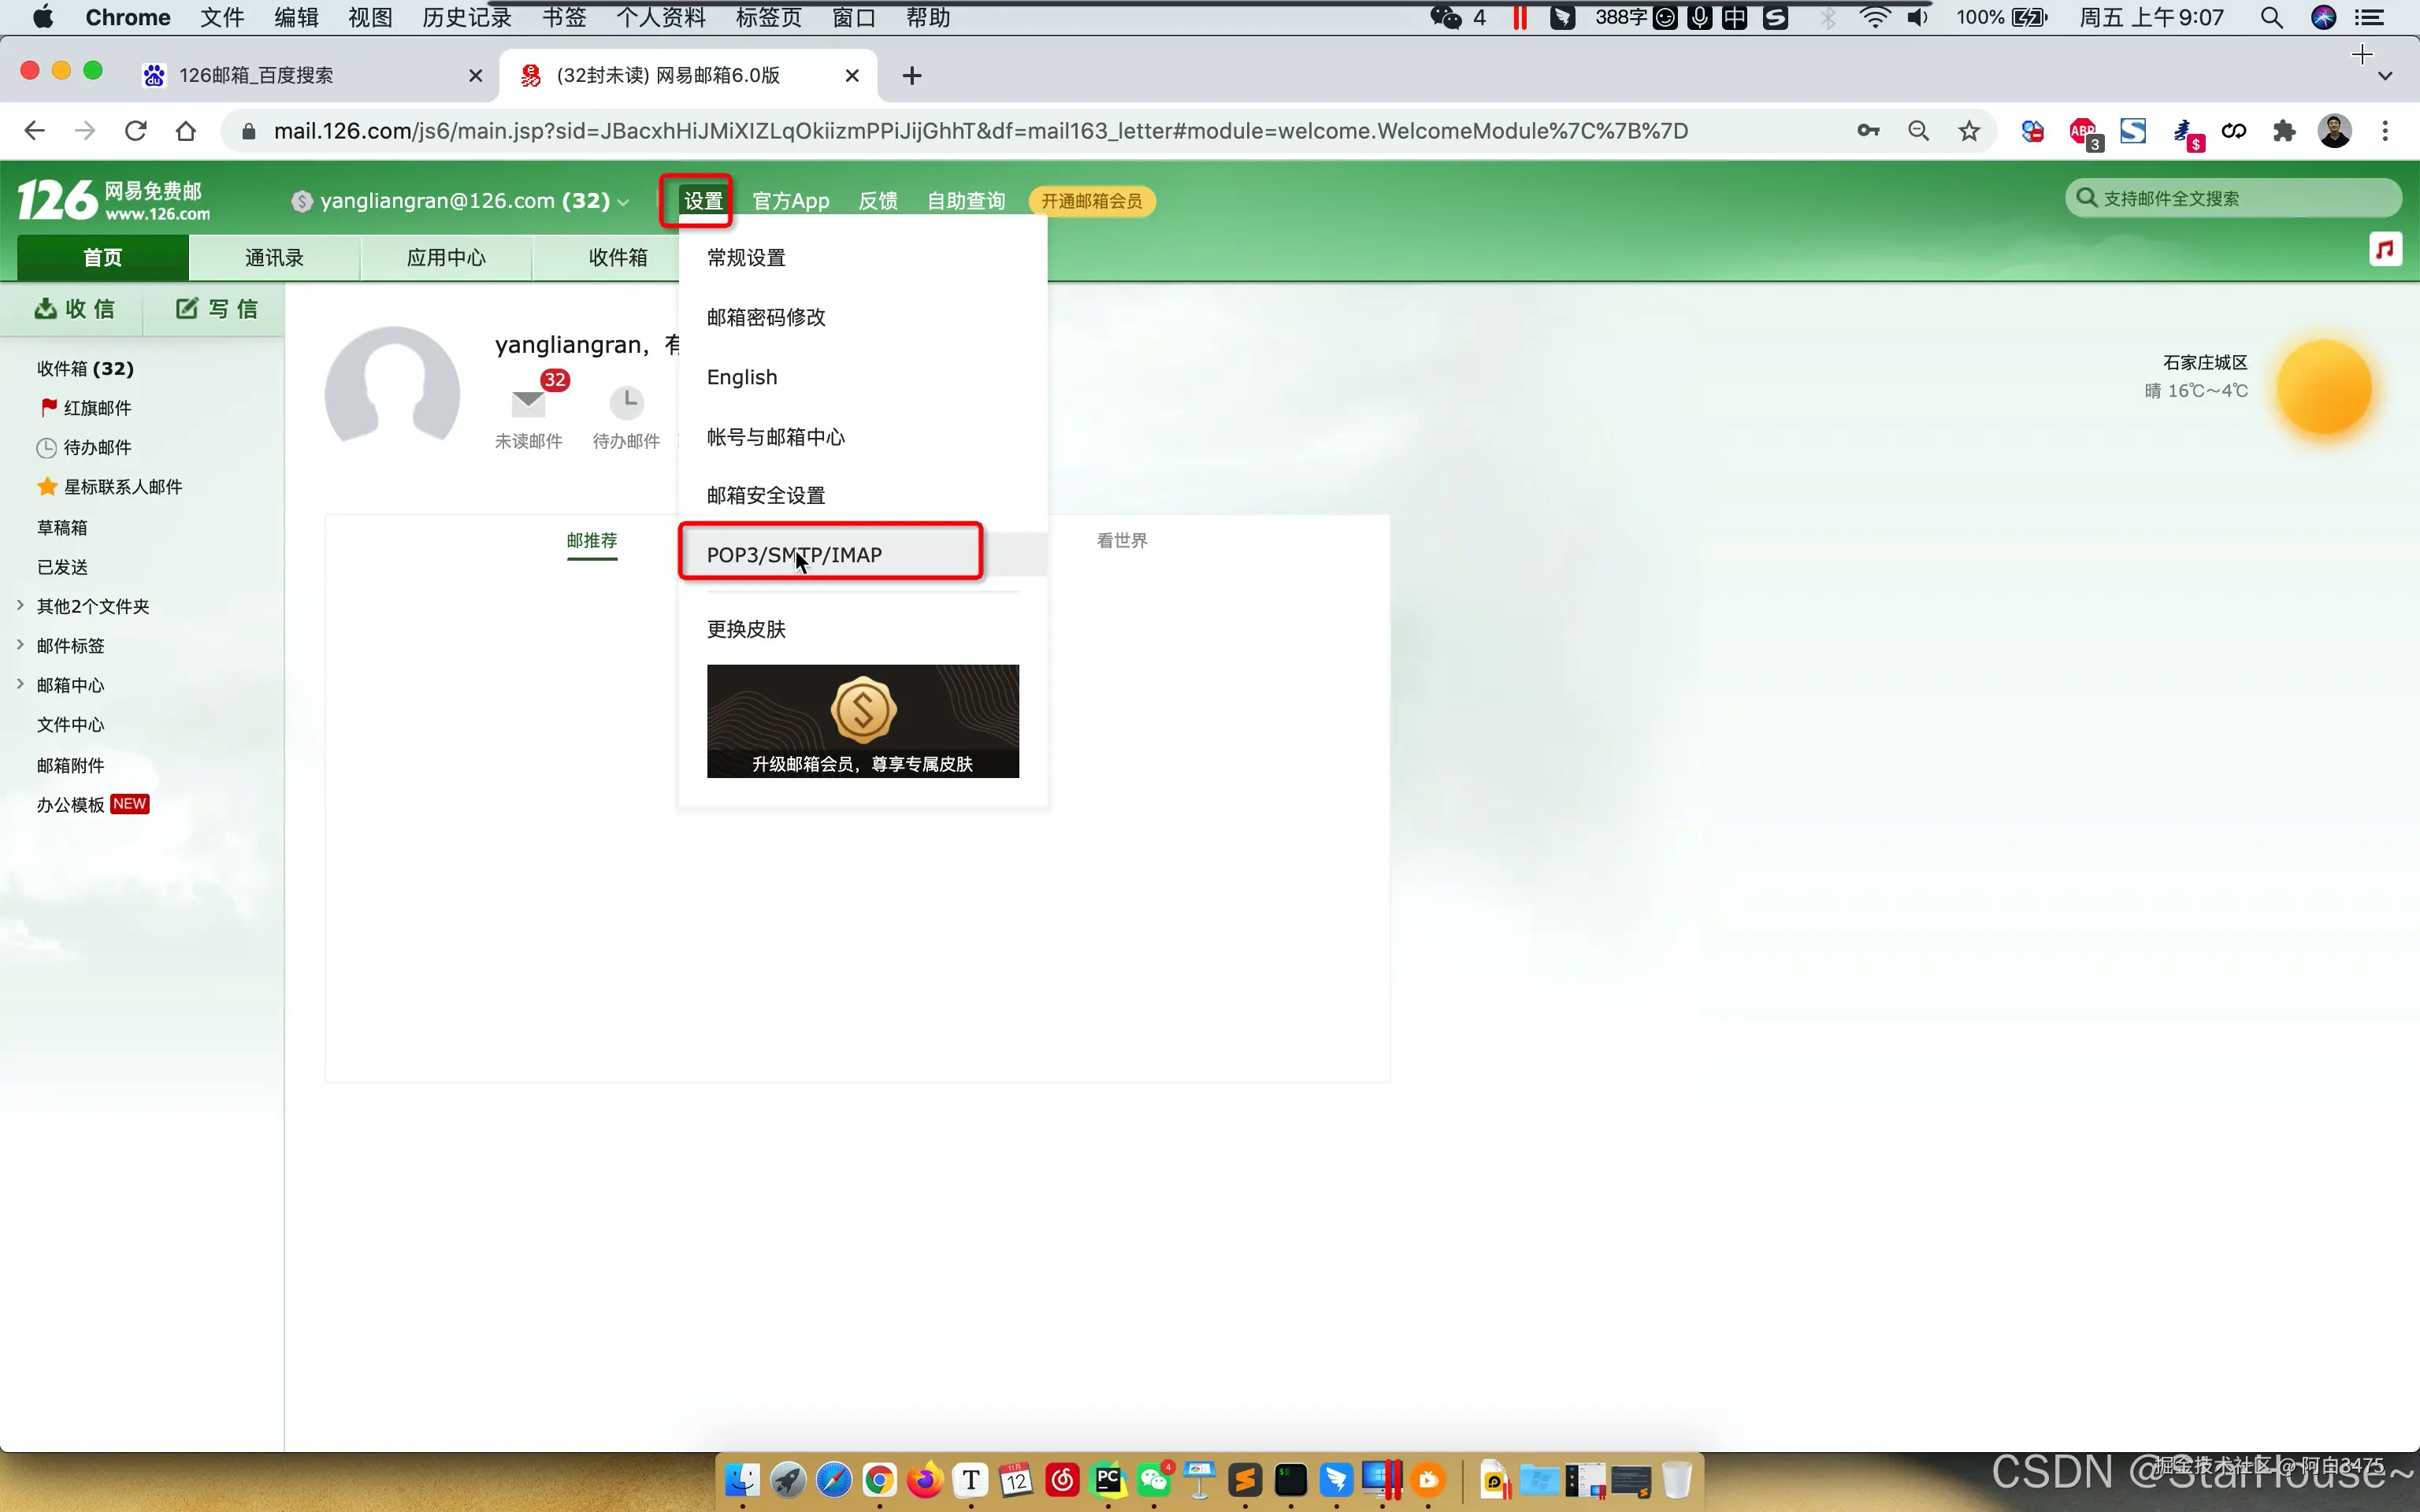The image size is (2420, 1512).
Task: Open WeChat from the dock
Action: coord(1155,1481)
